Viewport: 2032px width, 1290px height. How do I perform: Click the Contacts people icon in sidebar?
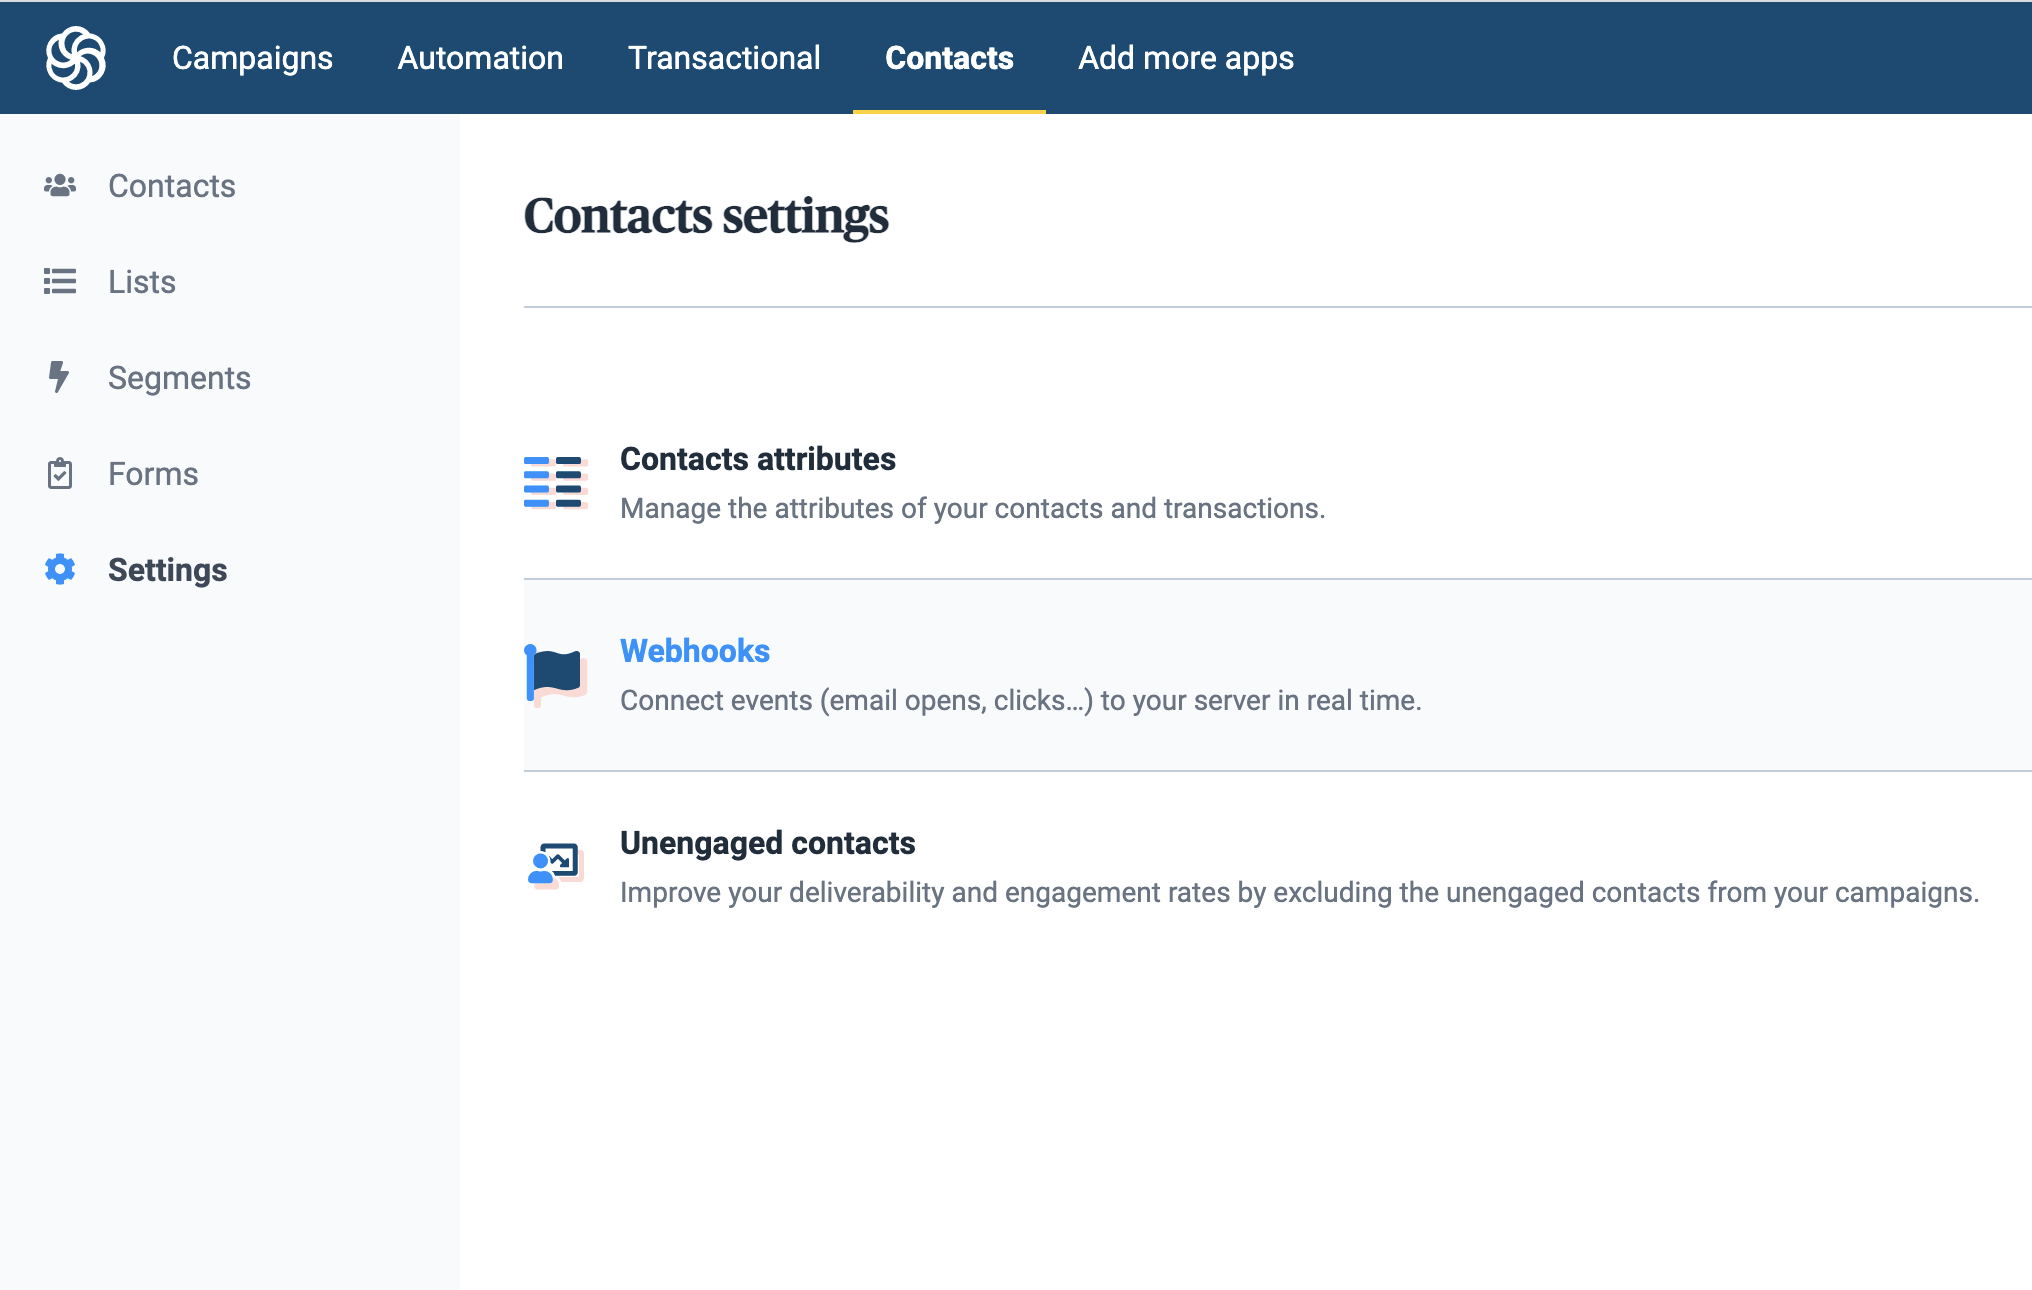tap(60, 186)
